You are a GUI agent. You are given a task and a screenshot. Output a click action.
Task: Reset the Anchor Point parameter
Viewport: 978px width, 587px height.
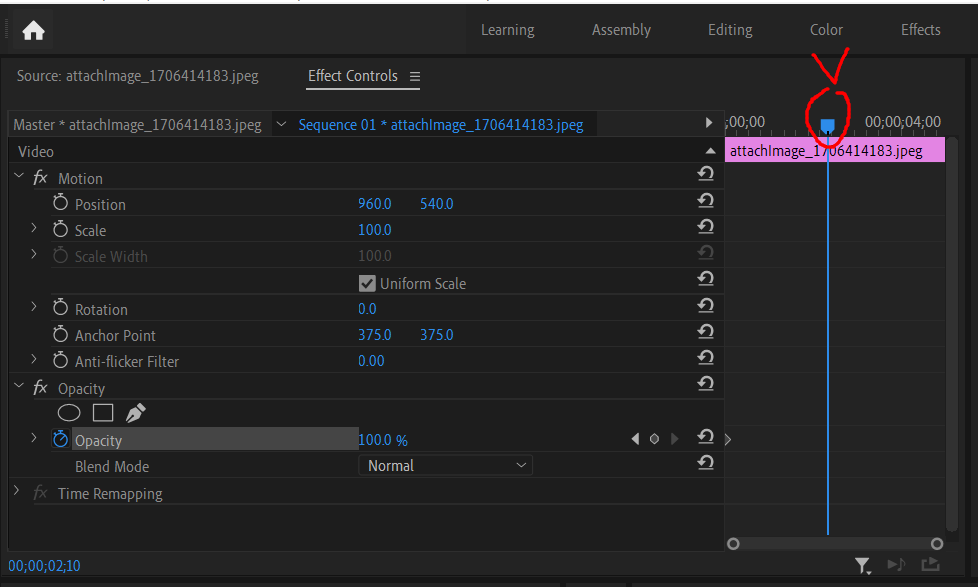(705, 331)
